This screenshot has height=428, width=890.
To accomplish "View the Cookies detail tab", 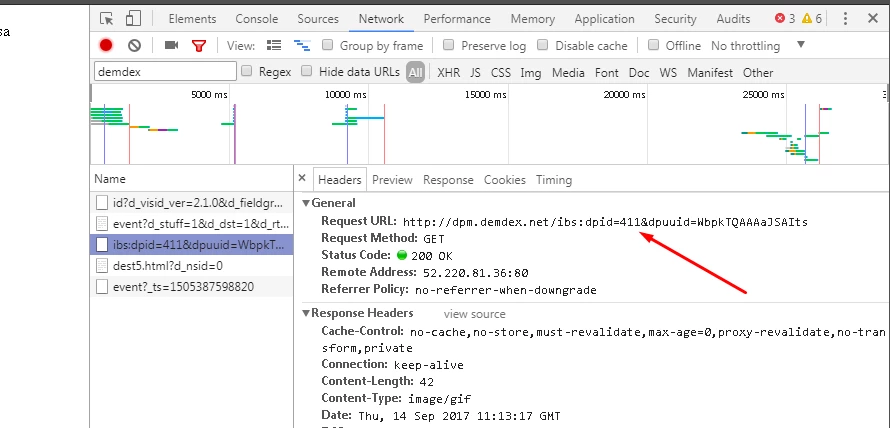I will pyautogui.click(x=505, y=180).
